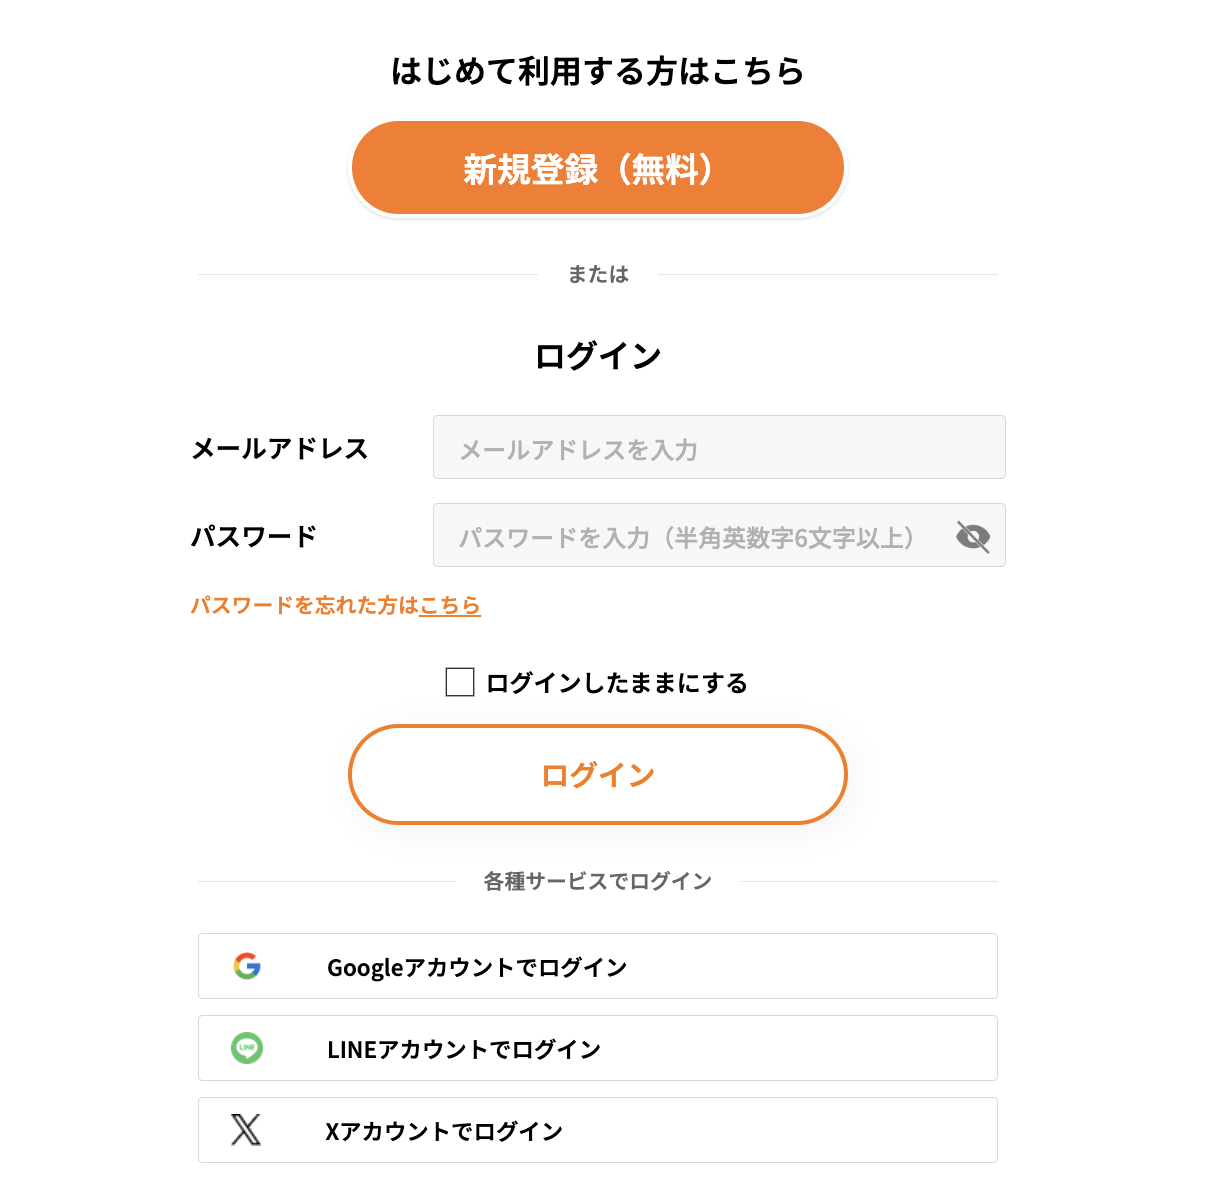Click the orange 新規登録（無料）button

pos(598,168)
